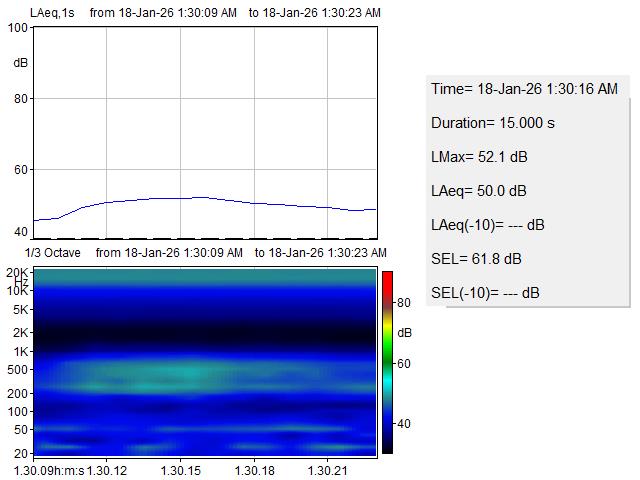Click the 100 dB label on level chart

click(x=18, y=28)
